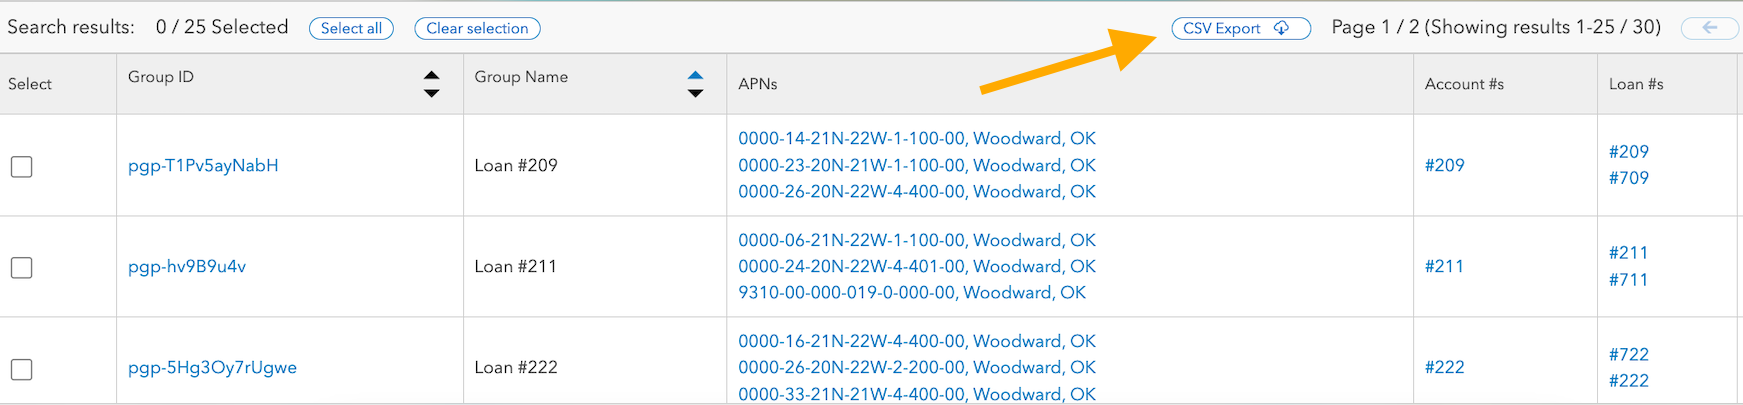Open group pgp-T1Pv5ayNabH link

(203, 165)
